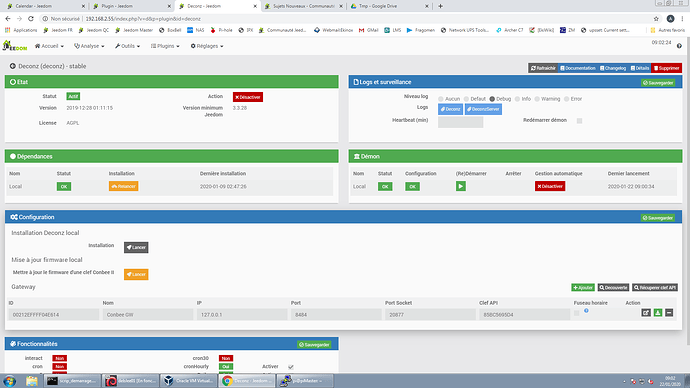Tick the Redémarrer démon checkbox

point(580,121)
